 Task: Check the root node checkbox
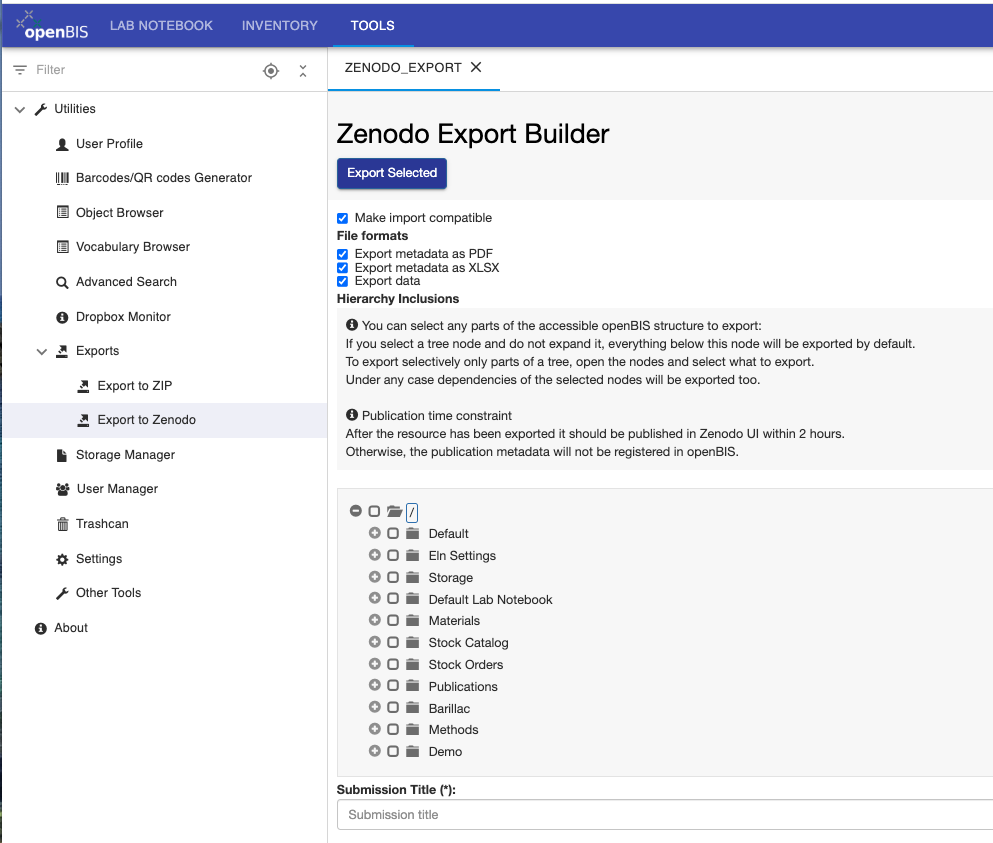[x=374, y=511]
